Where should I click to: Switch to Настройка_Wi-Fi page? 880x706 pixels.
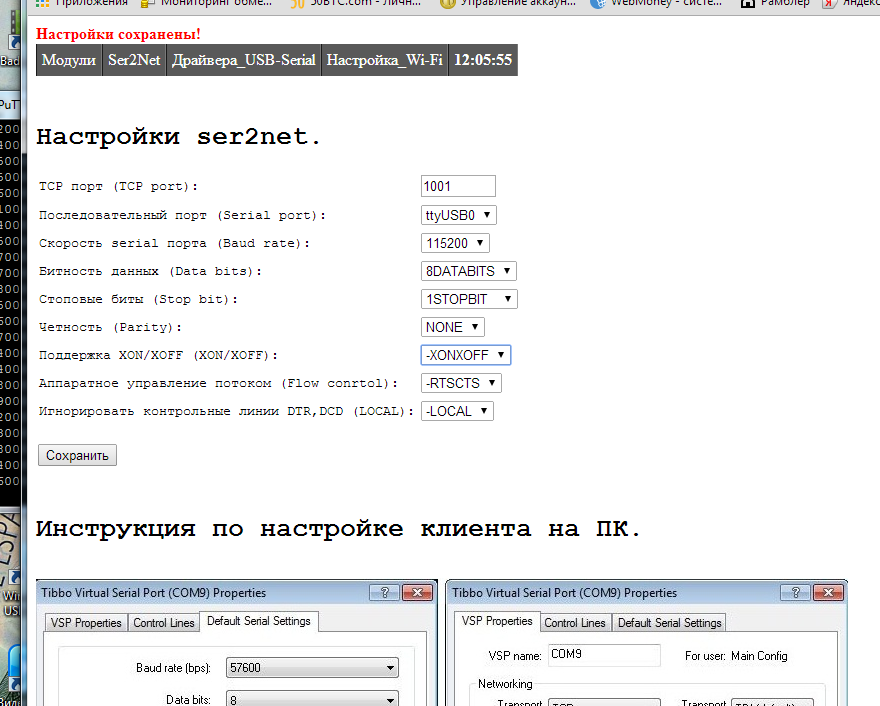click(384, 60)
